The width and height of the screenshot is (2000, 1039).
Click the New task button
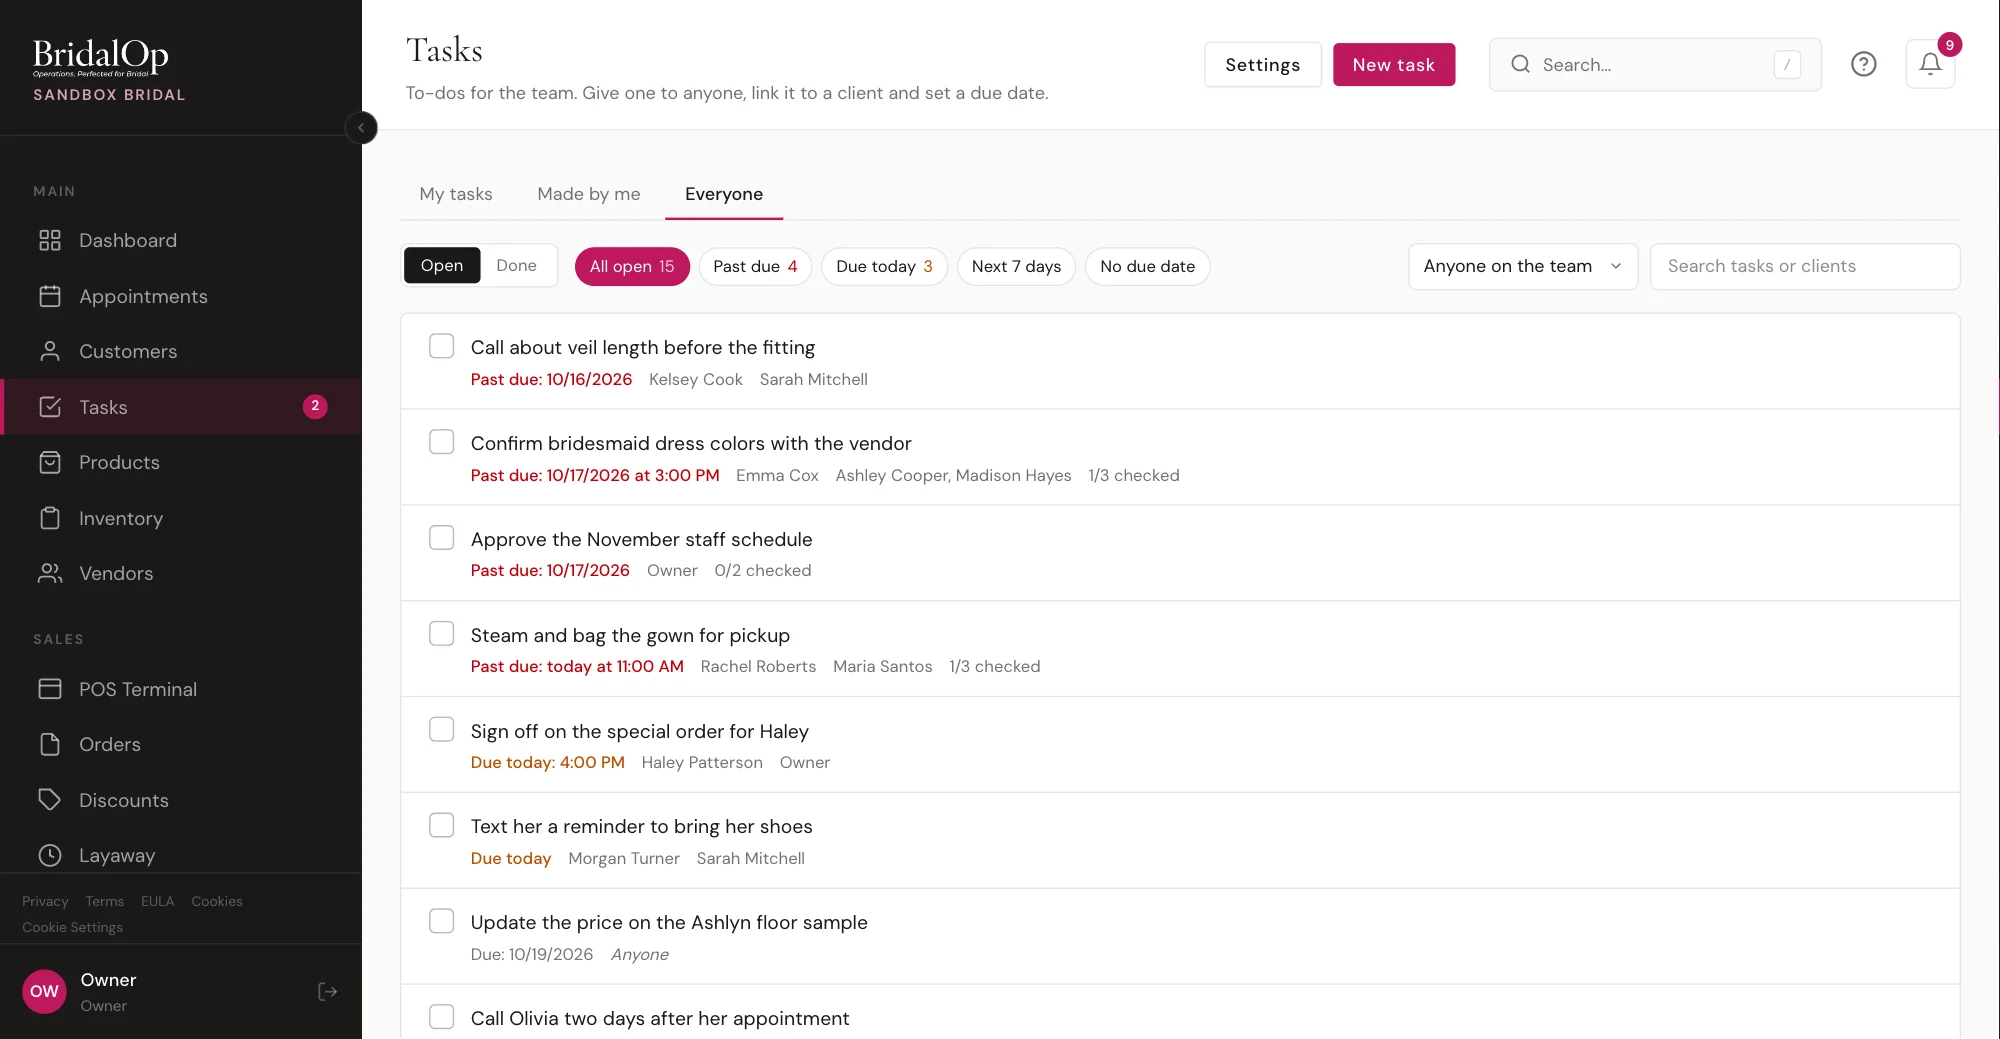click(1394, 64)
